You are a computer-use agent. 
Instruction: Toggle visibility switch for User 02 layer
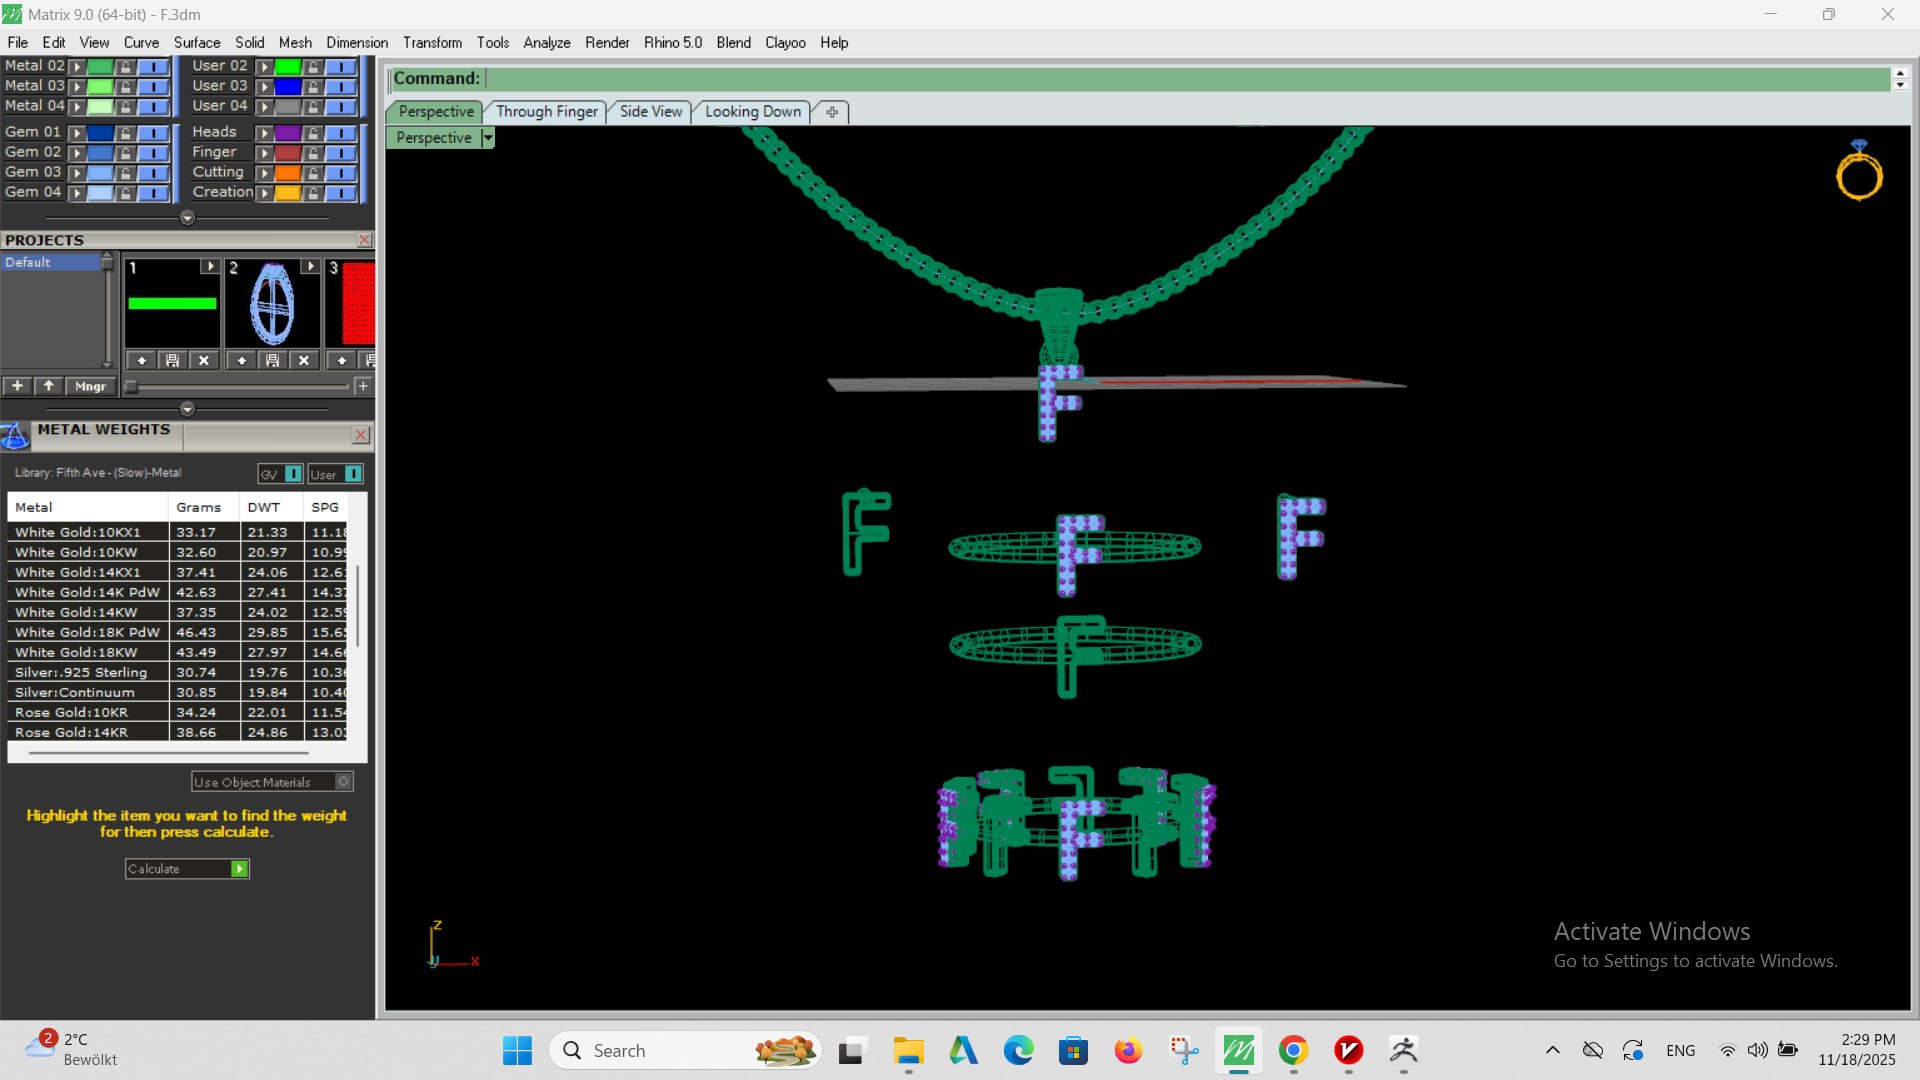[x=341, y=66]
